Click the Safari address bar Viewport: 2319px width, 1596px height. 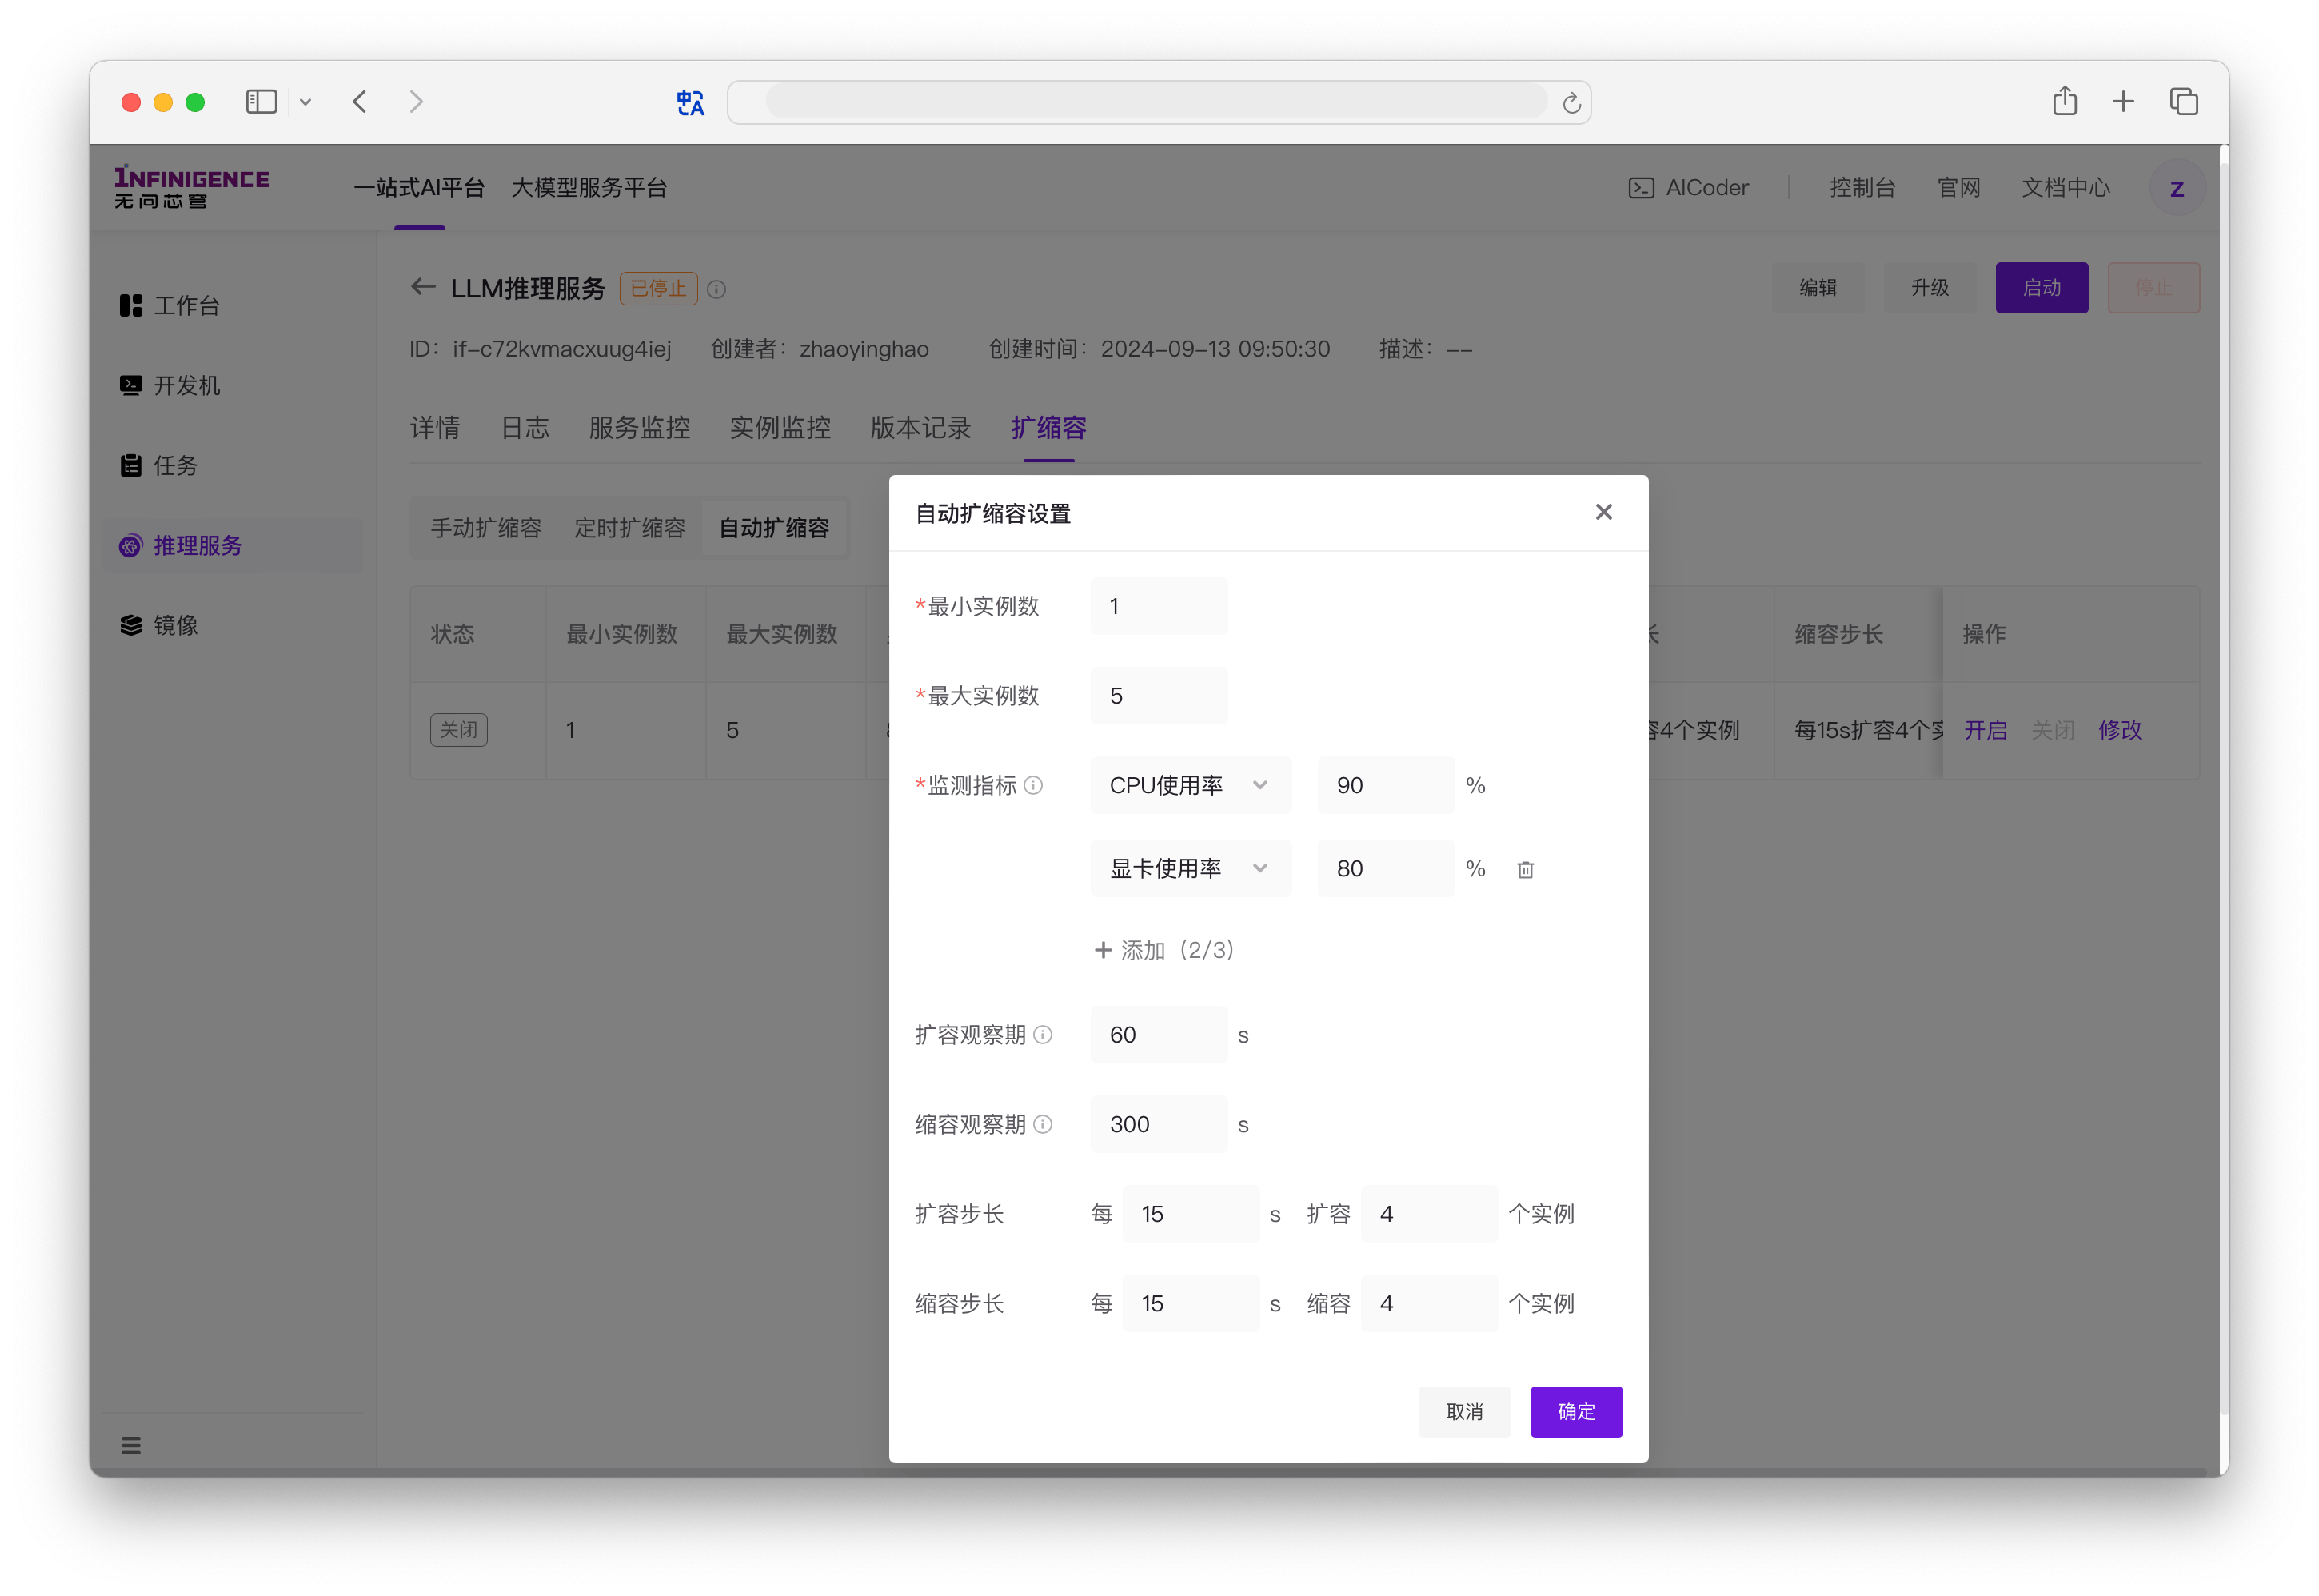[x=1157, y=102]
